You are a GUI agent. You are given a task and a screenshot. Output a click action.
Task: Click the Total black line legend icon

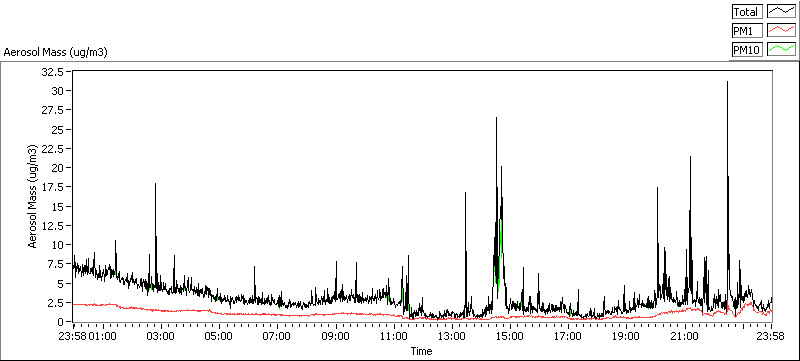[781, 12]
